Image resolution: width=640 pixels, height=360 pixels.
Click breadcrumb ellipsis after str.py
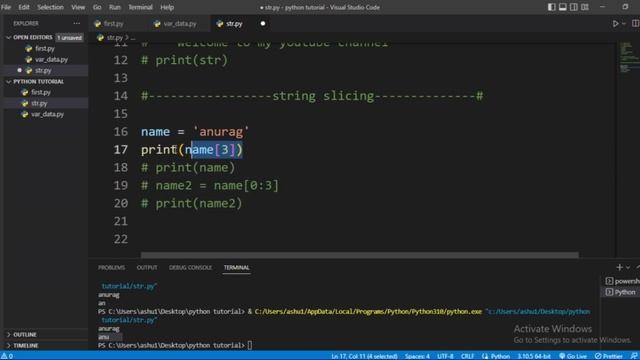pos(133,38)
